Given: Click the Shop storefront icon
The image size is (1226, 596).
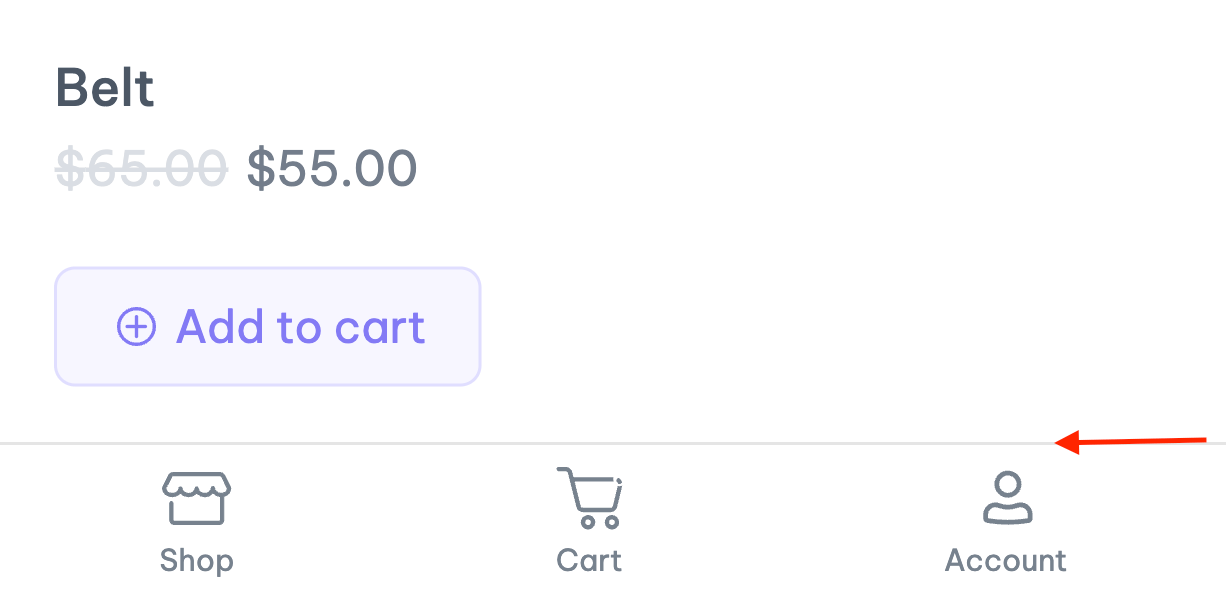Looking at the screenshot, I should (196, 498).
